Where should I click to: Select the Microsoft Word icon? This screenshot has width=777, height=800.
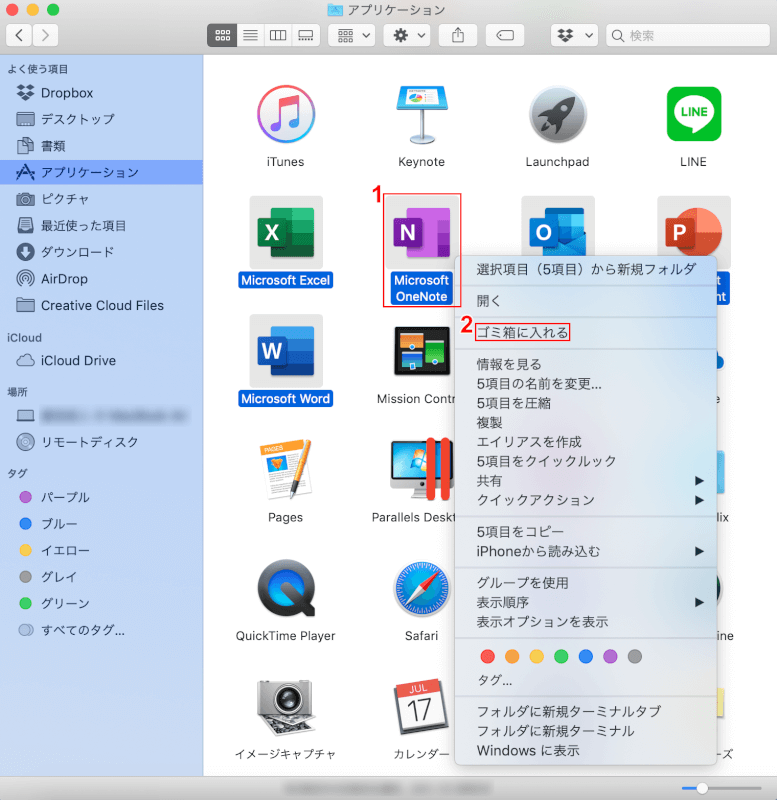286,351
